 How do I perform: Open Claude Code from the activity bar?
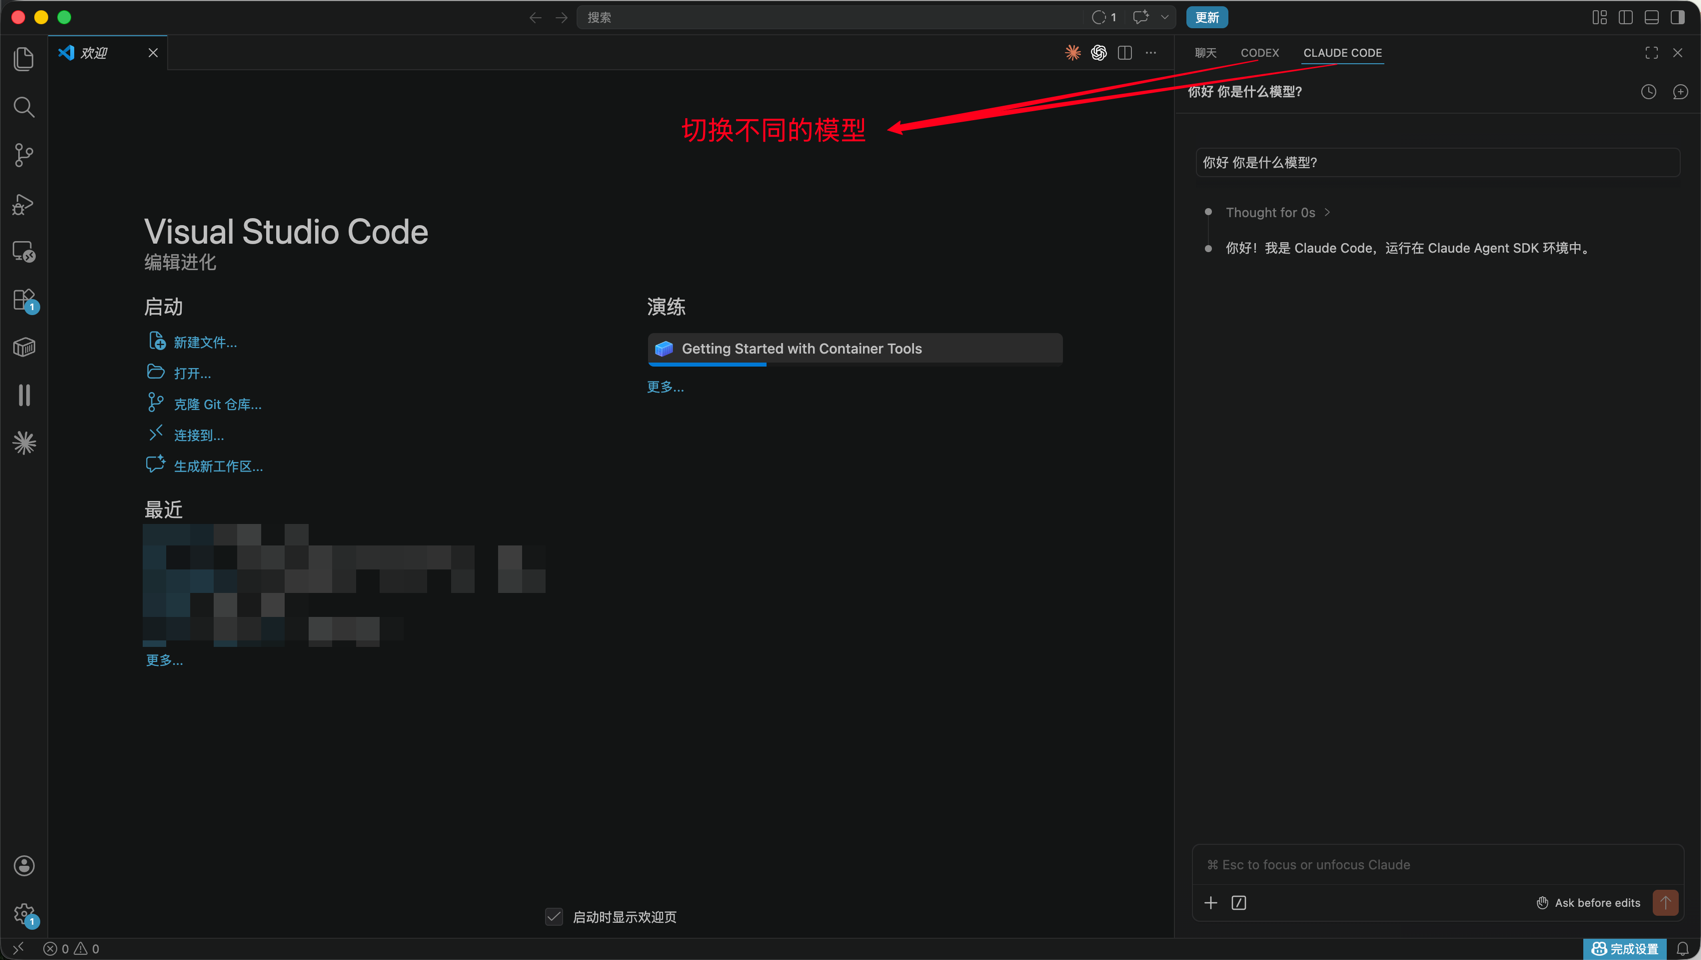coord(24,443)
